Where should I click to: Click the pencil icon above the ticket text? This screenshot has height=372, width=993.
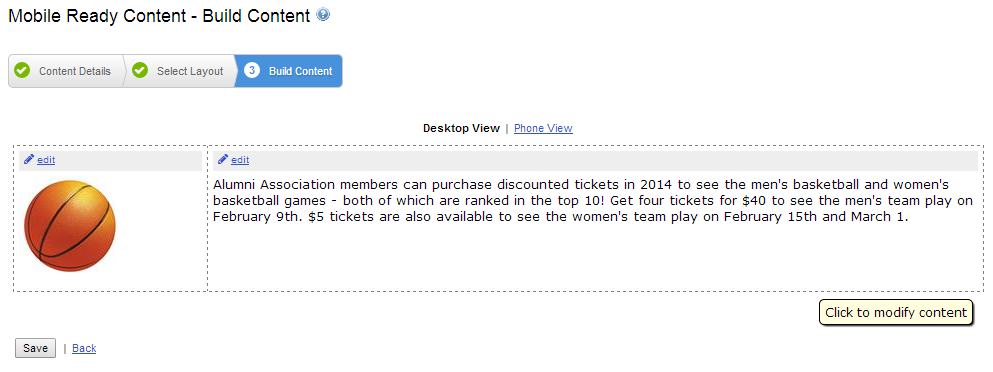tap(222, 159)
